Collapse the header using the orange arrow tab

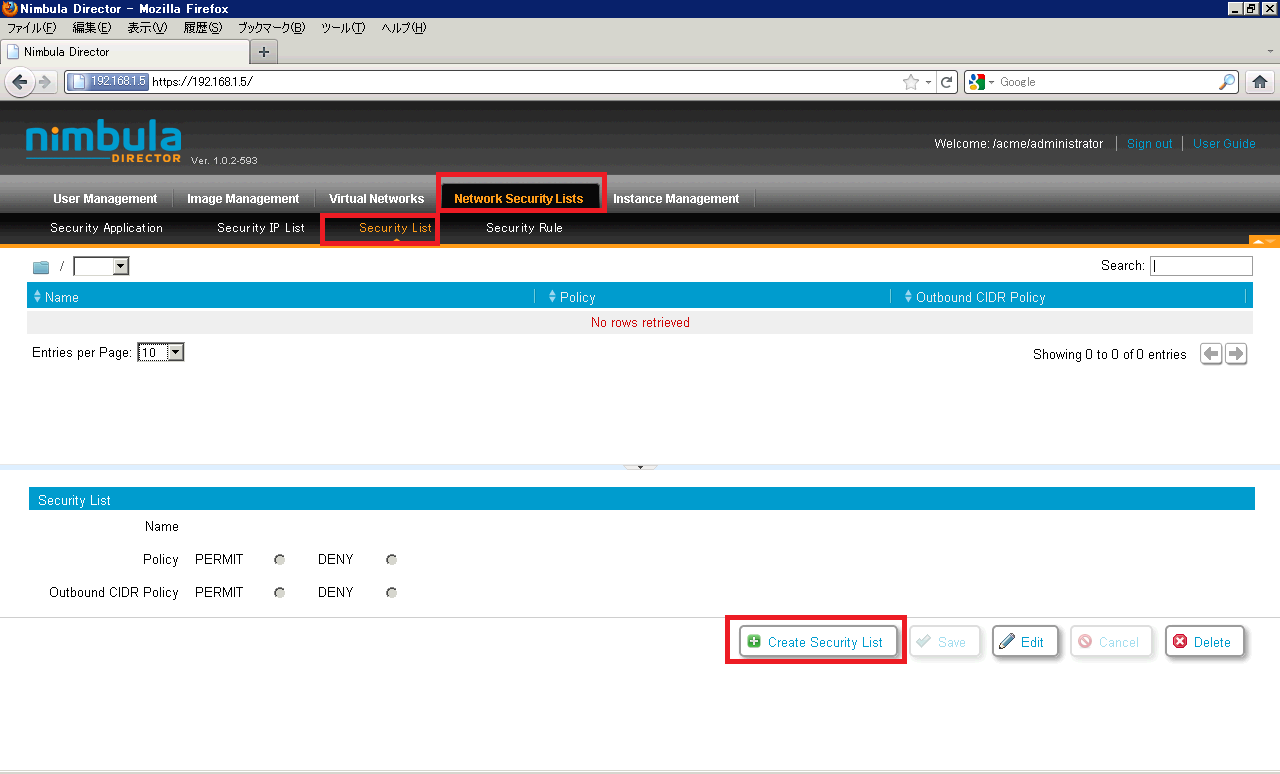pyautogui.click(x=1264, y=241)
